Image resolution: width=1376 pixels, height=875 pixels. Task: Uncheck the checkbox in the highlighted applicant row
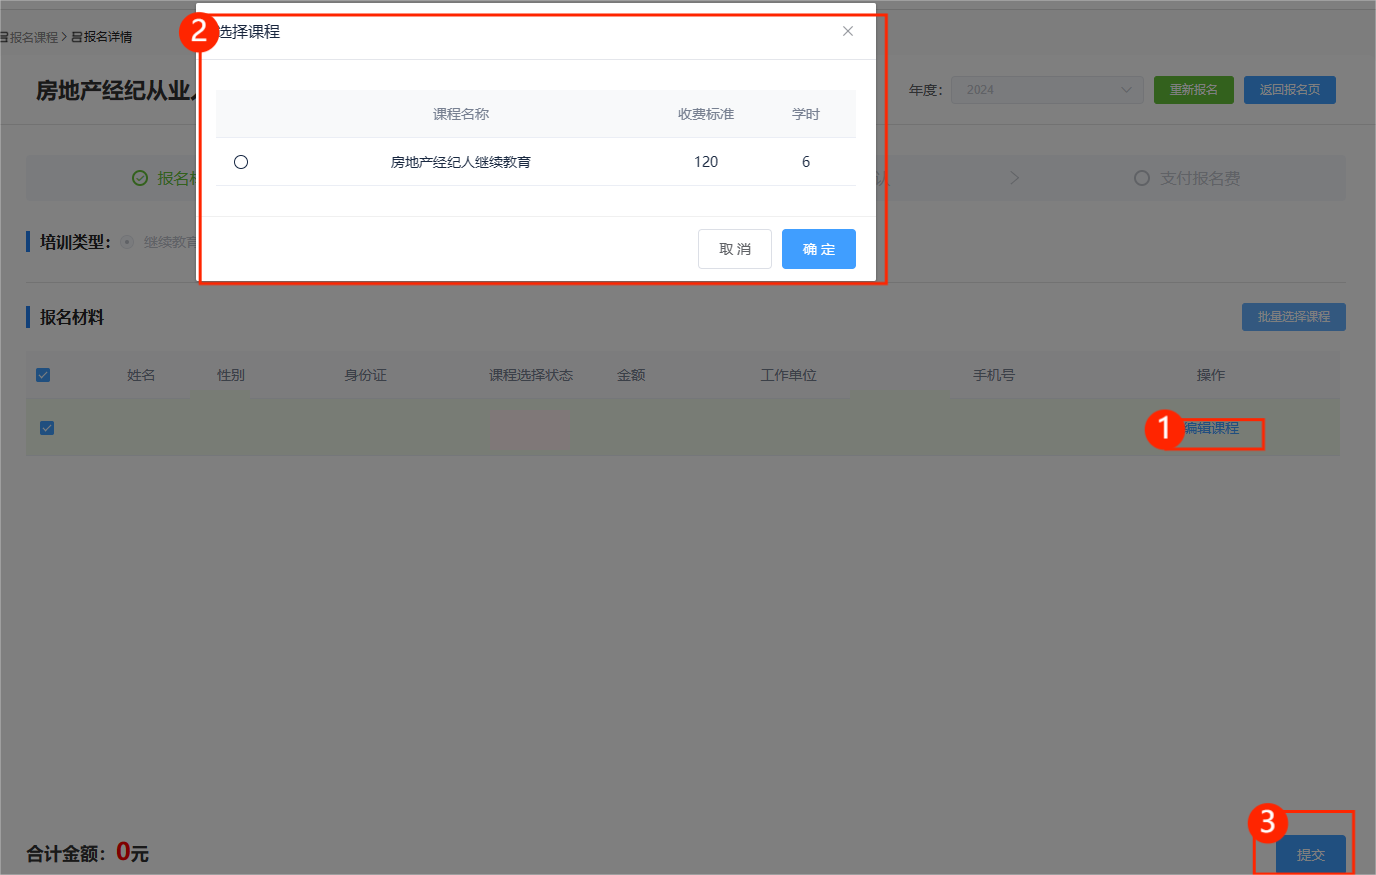coord(47,428)
